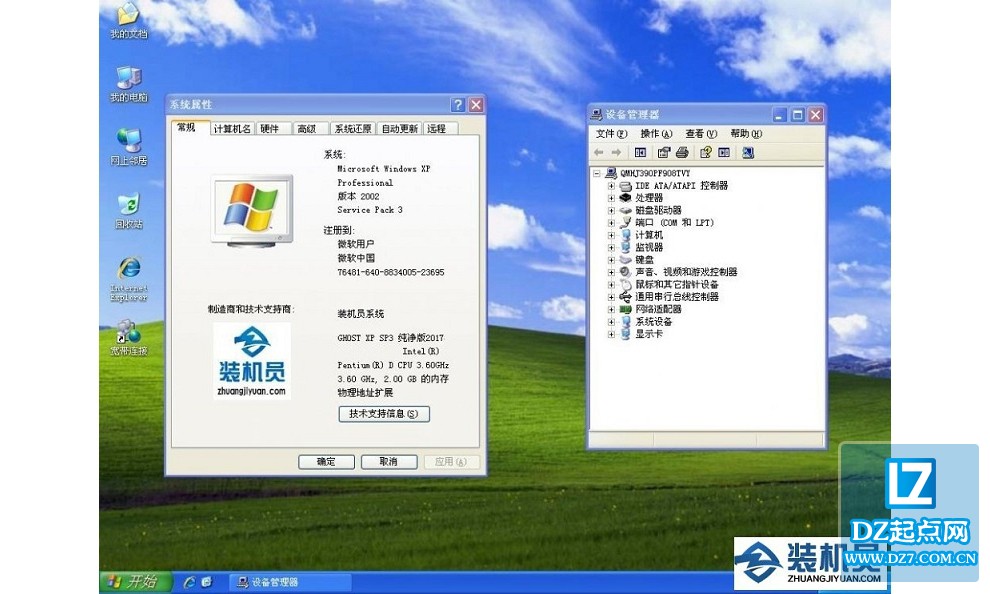Viewport: 990px width, 594px height.
Task: Select the 端口 (COM 和 LPT) port icon
Action: click(626, 222)
